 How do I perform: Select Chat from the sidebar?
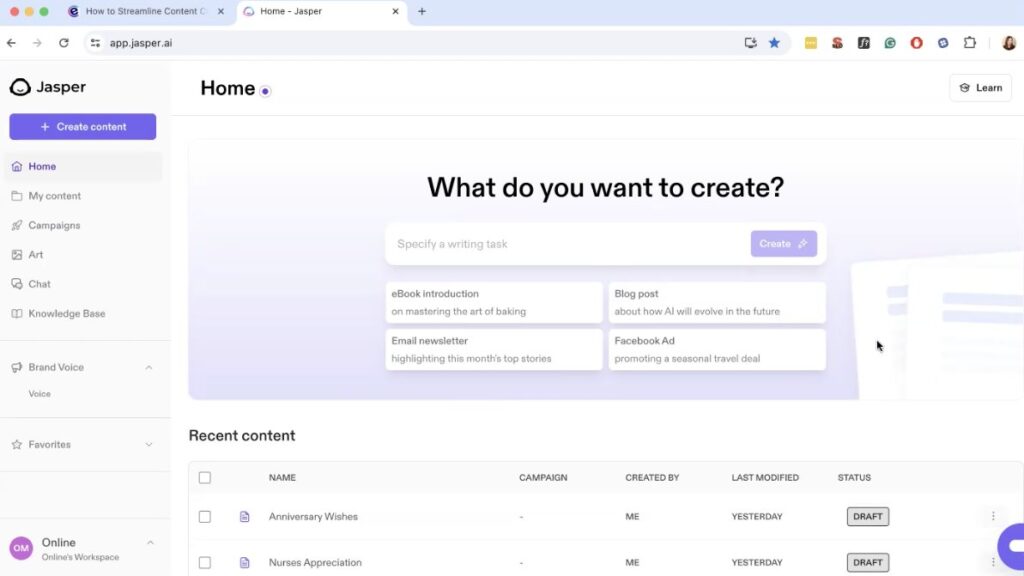pyautogui.click(x=38, y=284)
